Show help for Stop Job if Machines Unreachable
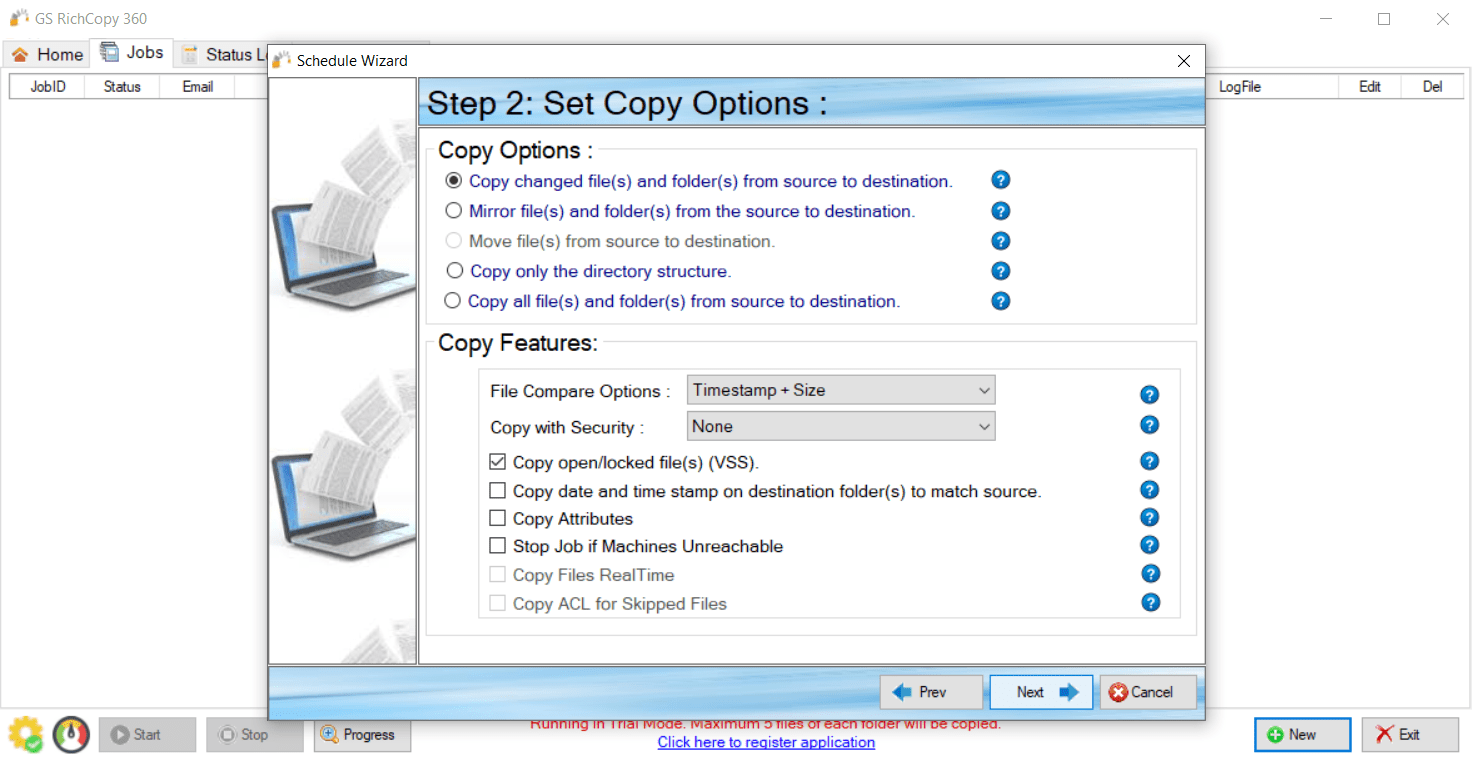Viewport: 1472px width, 761px height. 1150,545
